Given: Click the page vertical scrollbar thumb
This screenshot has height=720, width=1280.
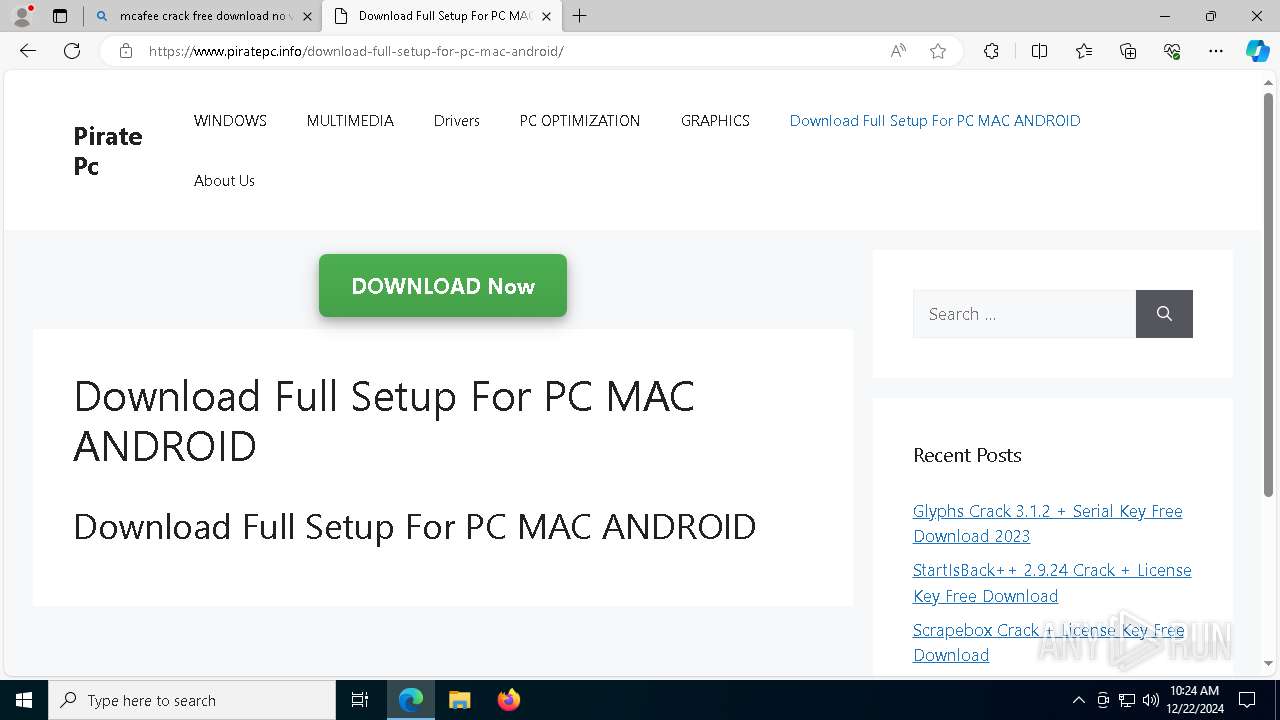Looking at the screenshot, I should tap(1269, 295).
